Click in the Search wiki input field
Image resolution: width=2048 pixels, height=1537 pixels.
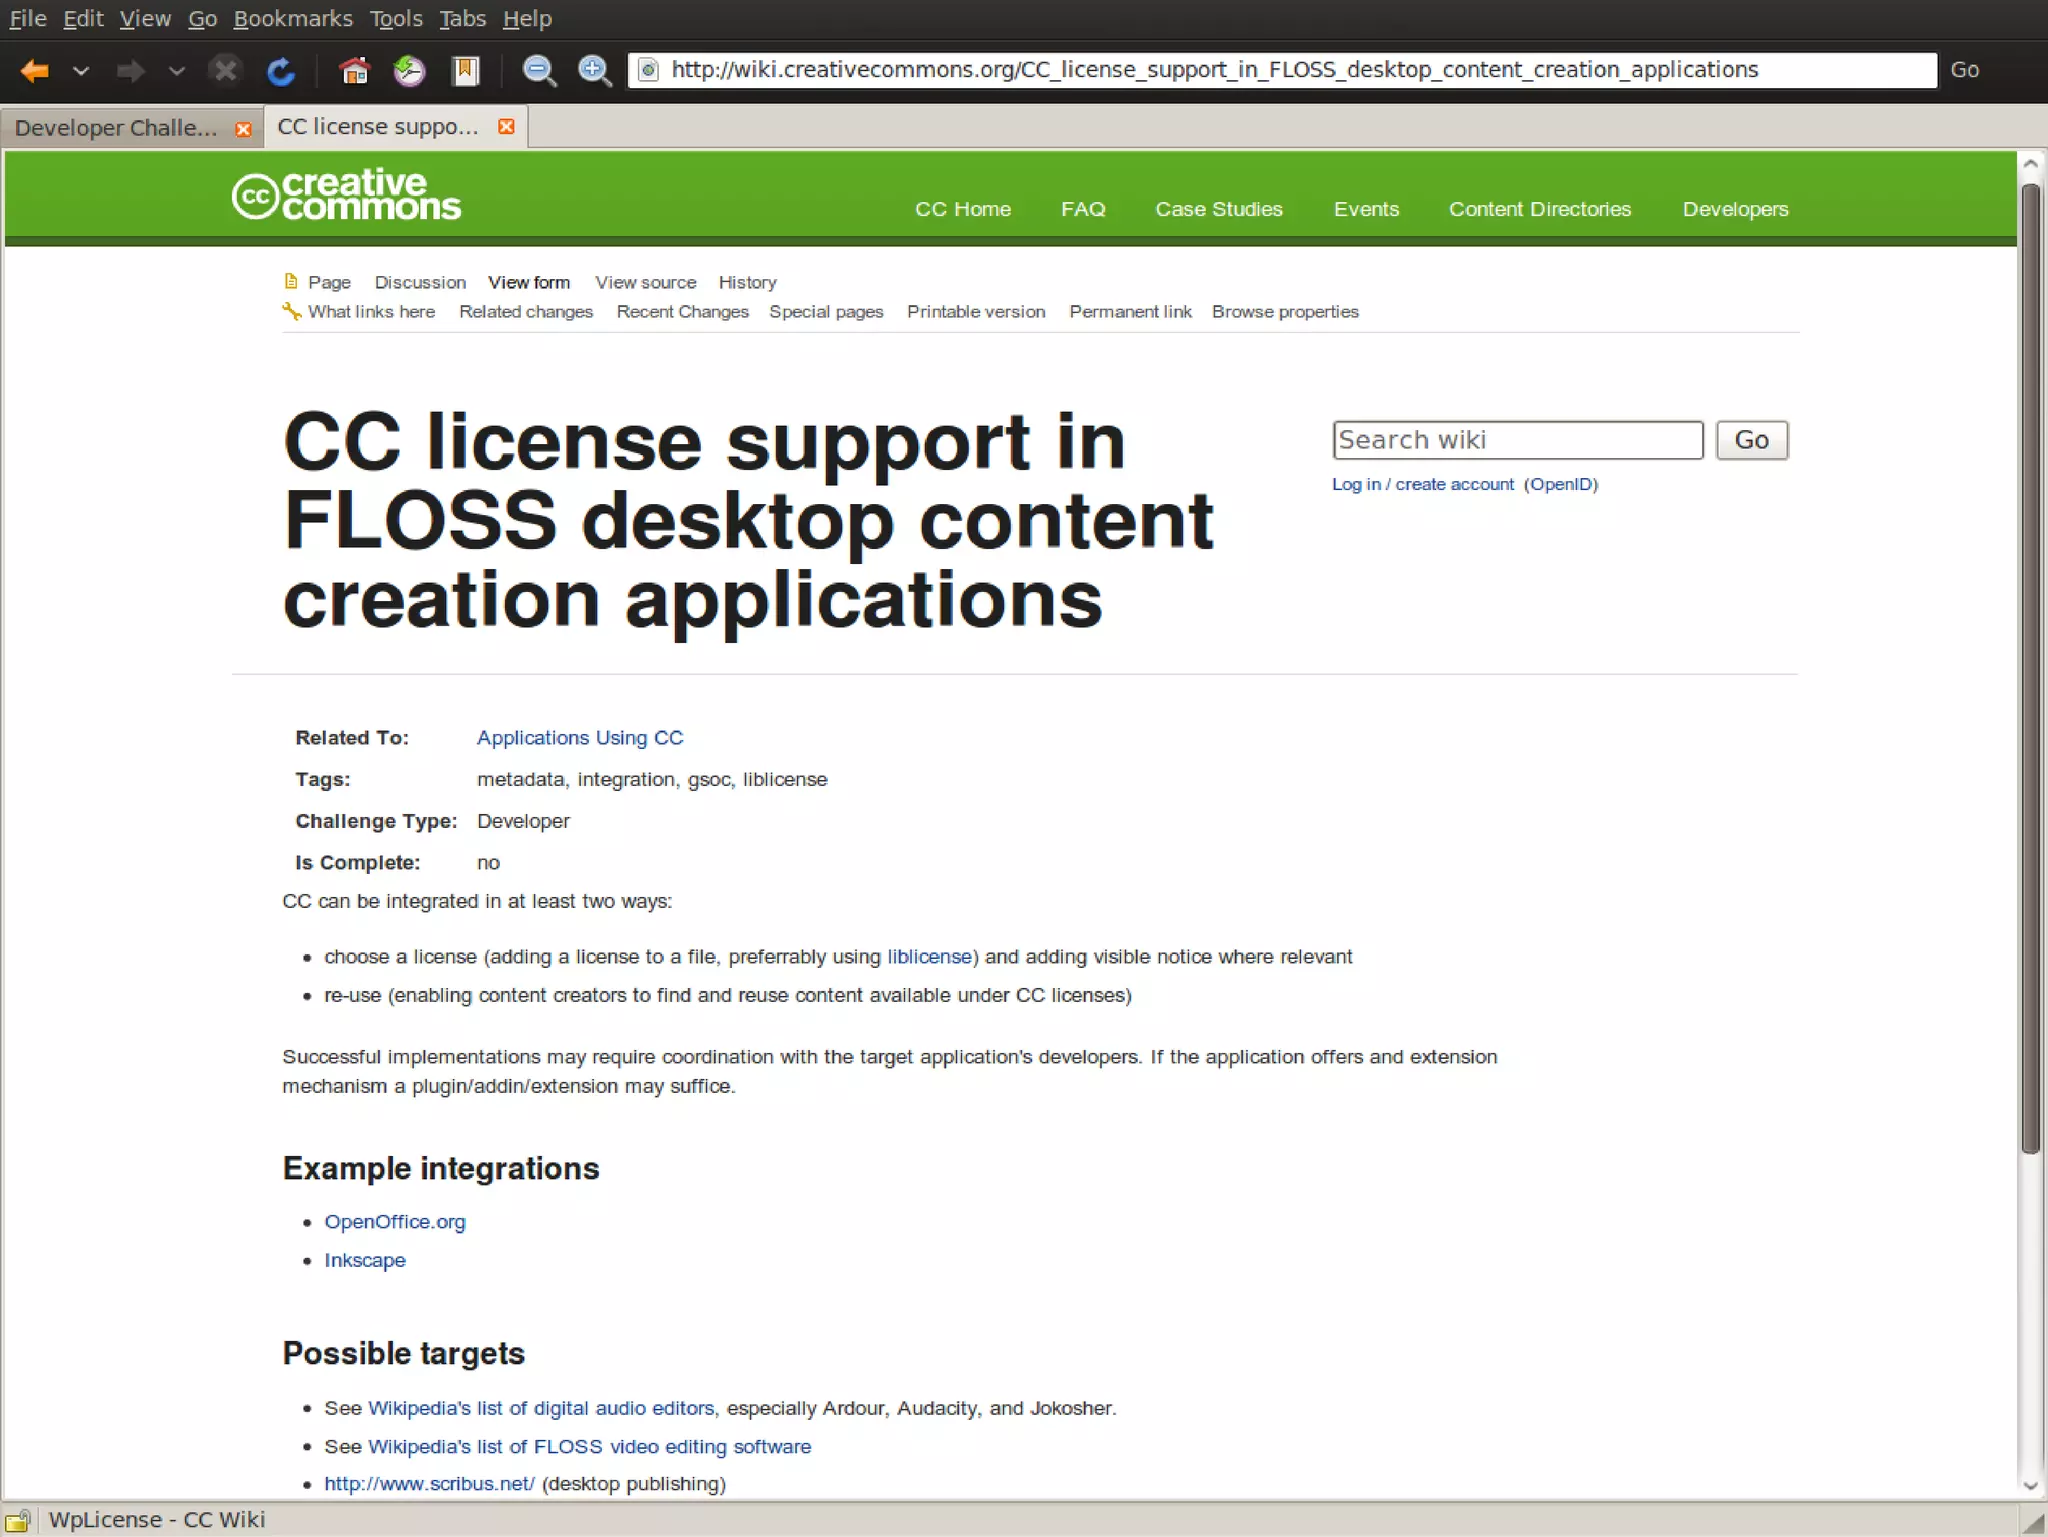point(1516,440)
